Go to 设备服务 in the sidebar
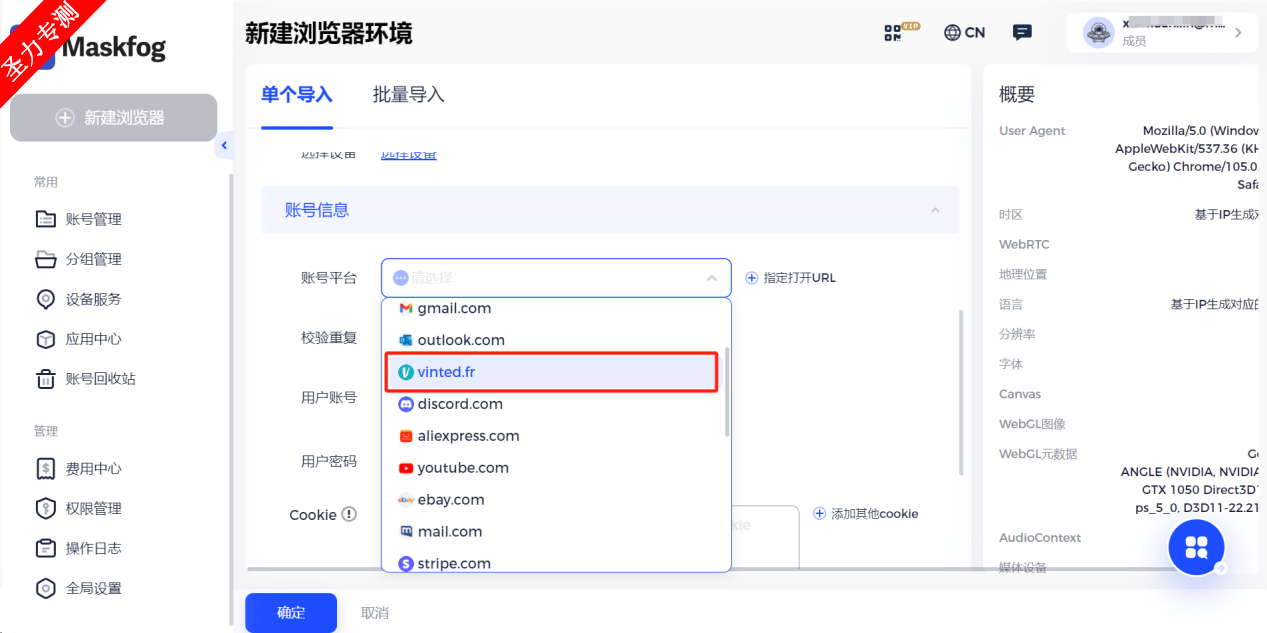The height and width of the screenshot is (633, 1267). (79, 299)
